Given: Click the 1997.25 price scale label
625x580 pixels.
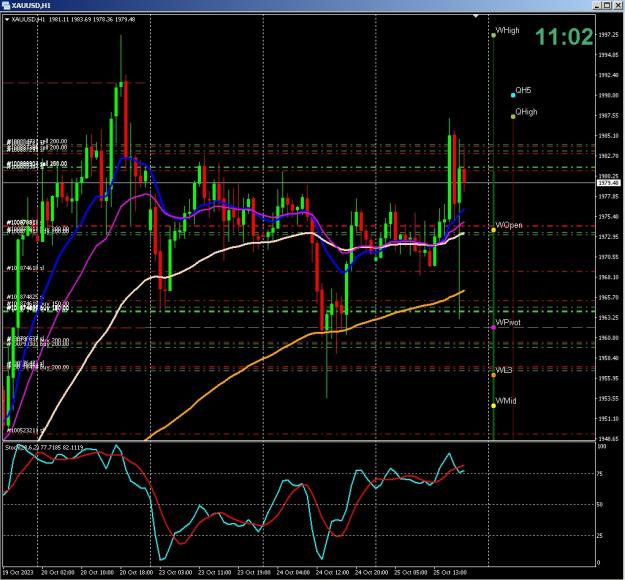Looking at the screenshot, I should tap(608, 35).
